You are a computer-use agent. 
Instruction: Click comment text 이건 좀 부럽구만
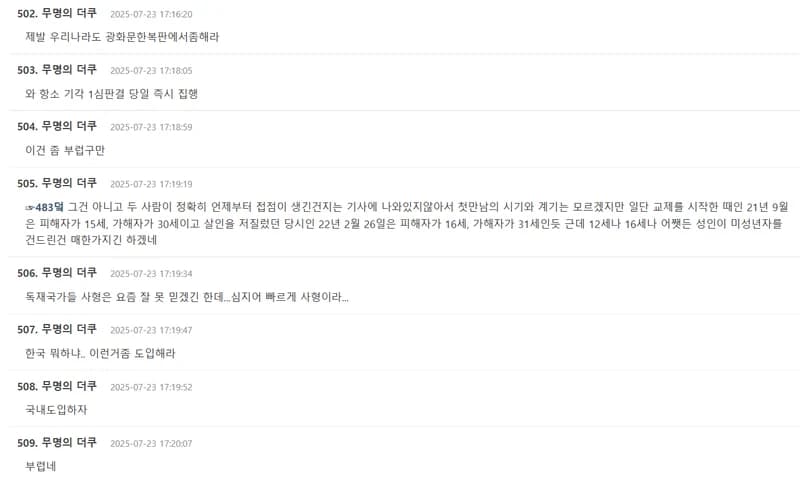click(x=65, y=150)
